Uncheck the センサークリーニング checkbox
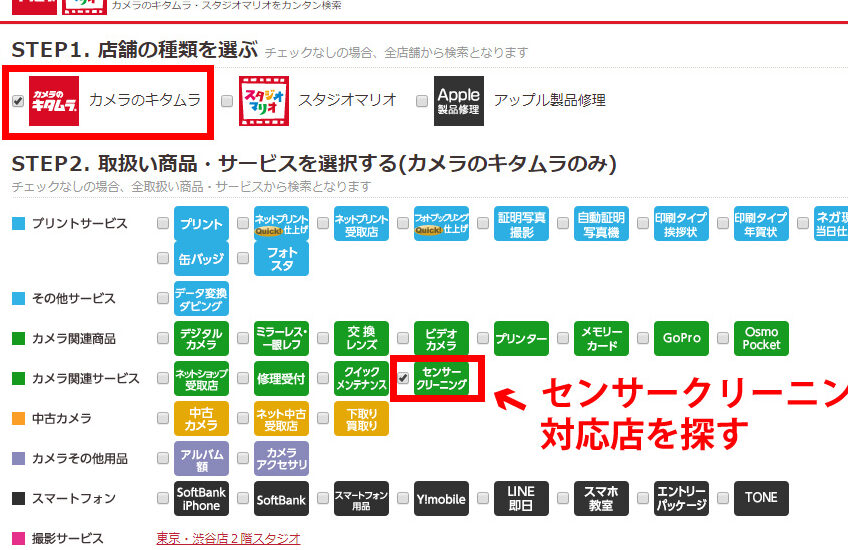The width and height of the screenshot is (848, 550). click(x=403, y=378)
